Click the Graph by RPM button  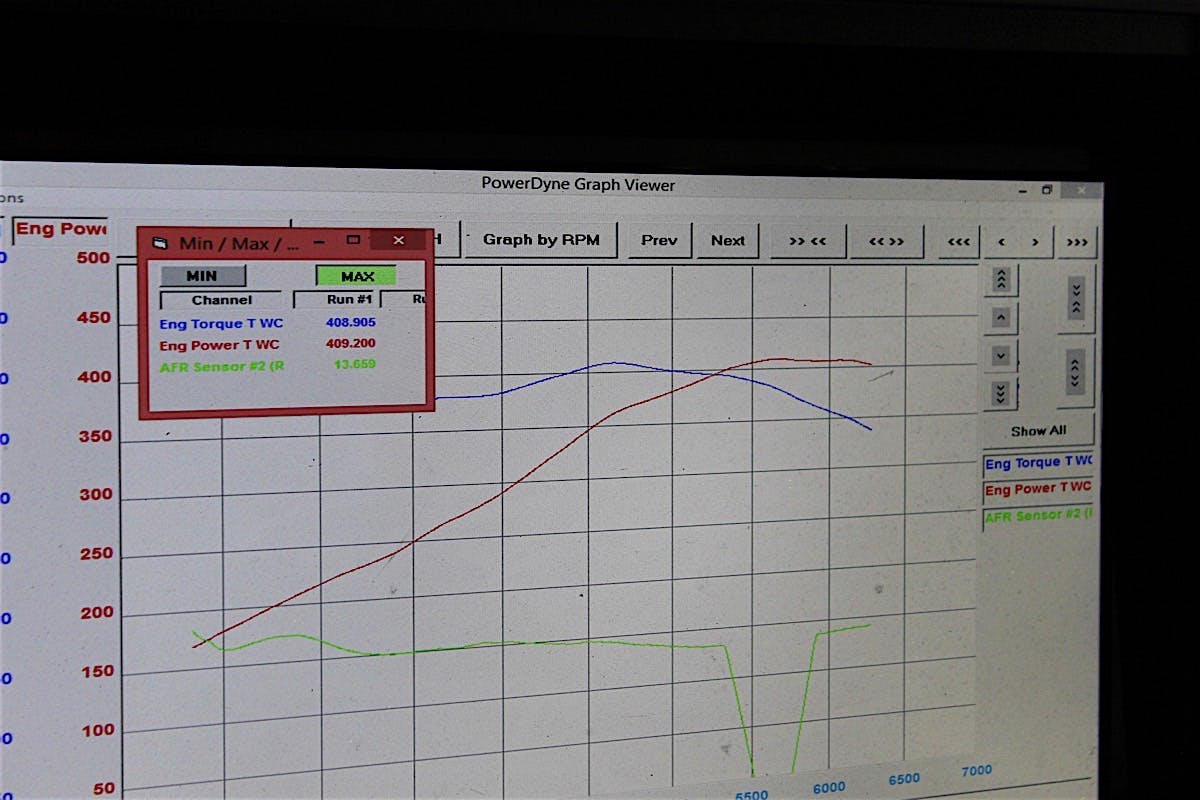click(x=541, y=239)
